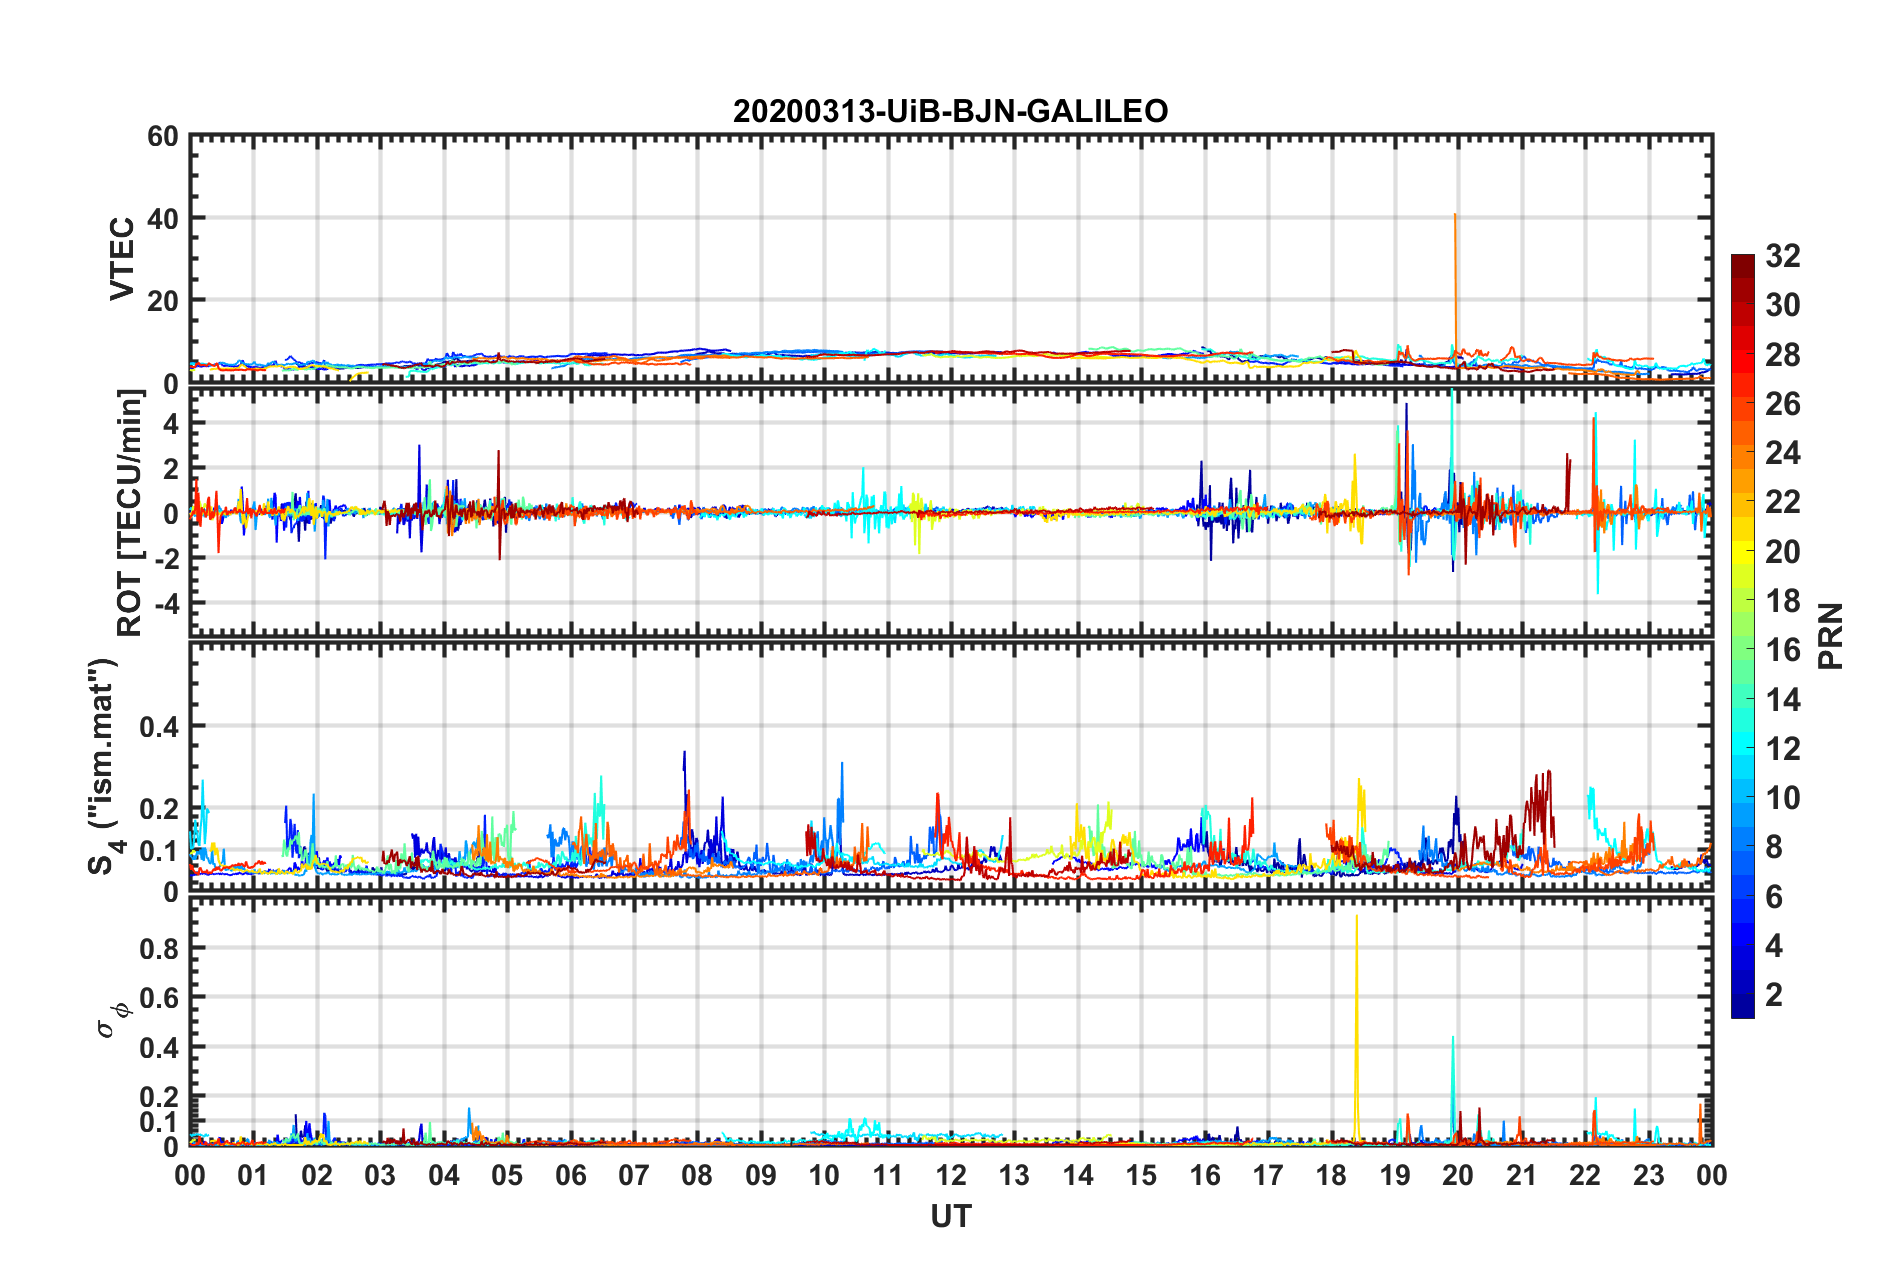Click colorbar tick value 32

pos(1782,256)
